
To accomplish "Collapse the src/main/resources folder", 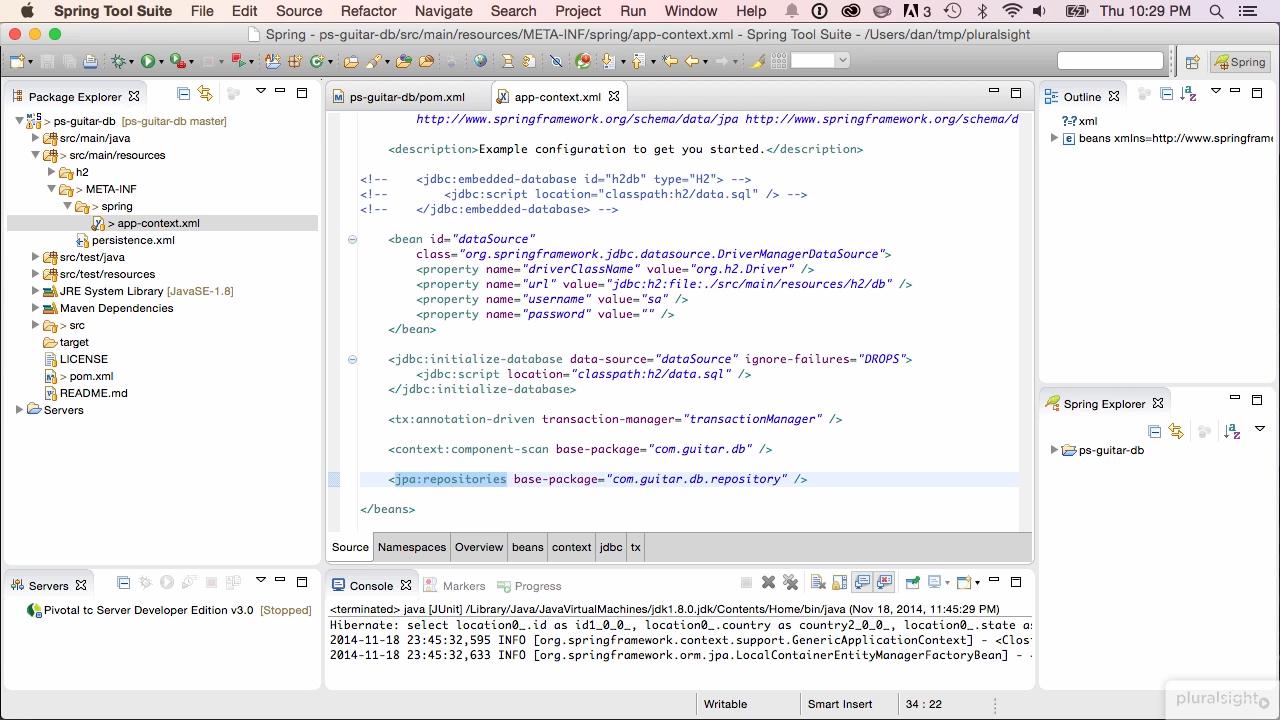I will pos(35,155).
